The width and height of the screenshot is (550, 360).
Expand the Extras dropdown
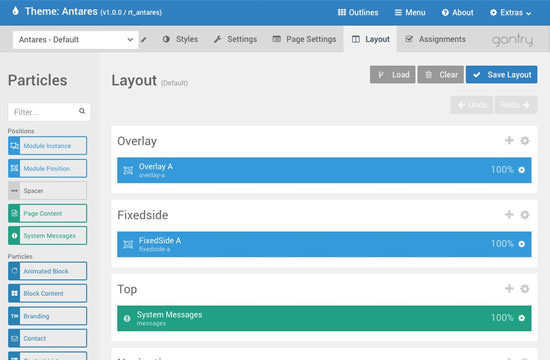point(510,13)
